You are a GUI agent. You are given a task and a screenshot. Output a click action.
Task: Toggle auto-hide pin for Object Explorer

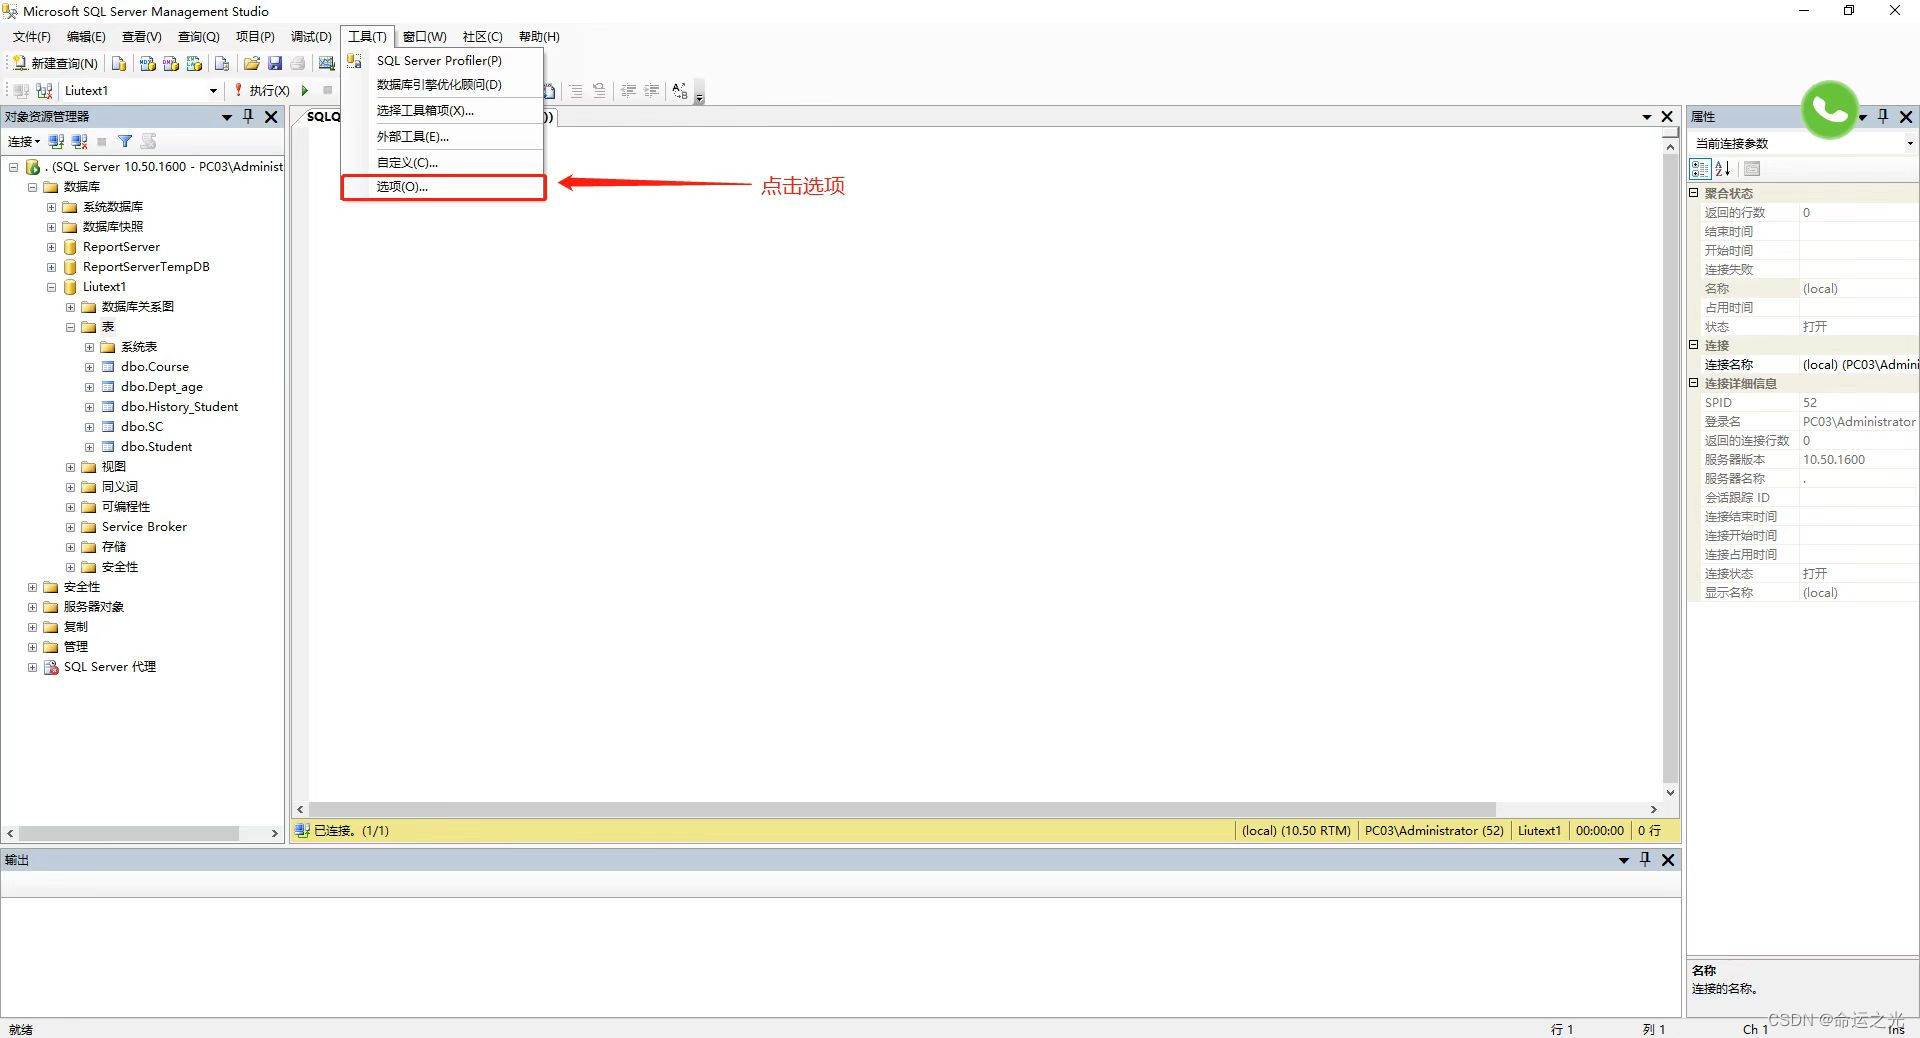tap(248, 116)
